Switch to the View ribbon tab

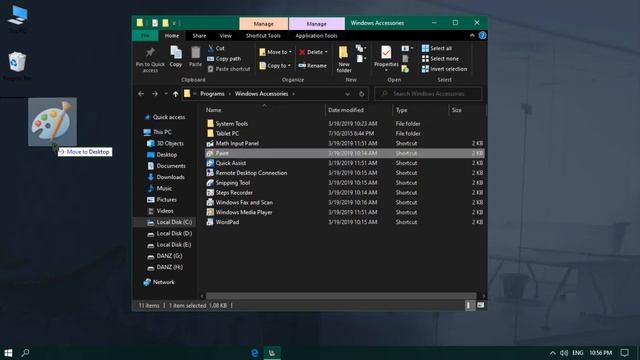(225, 36)
